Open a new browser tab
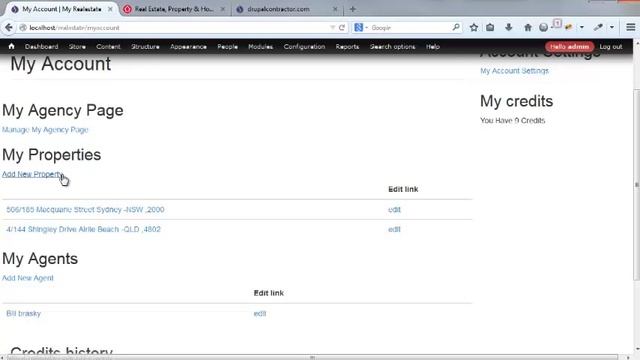Screen dimensions: 640x360 click(353, 9)
